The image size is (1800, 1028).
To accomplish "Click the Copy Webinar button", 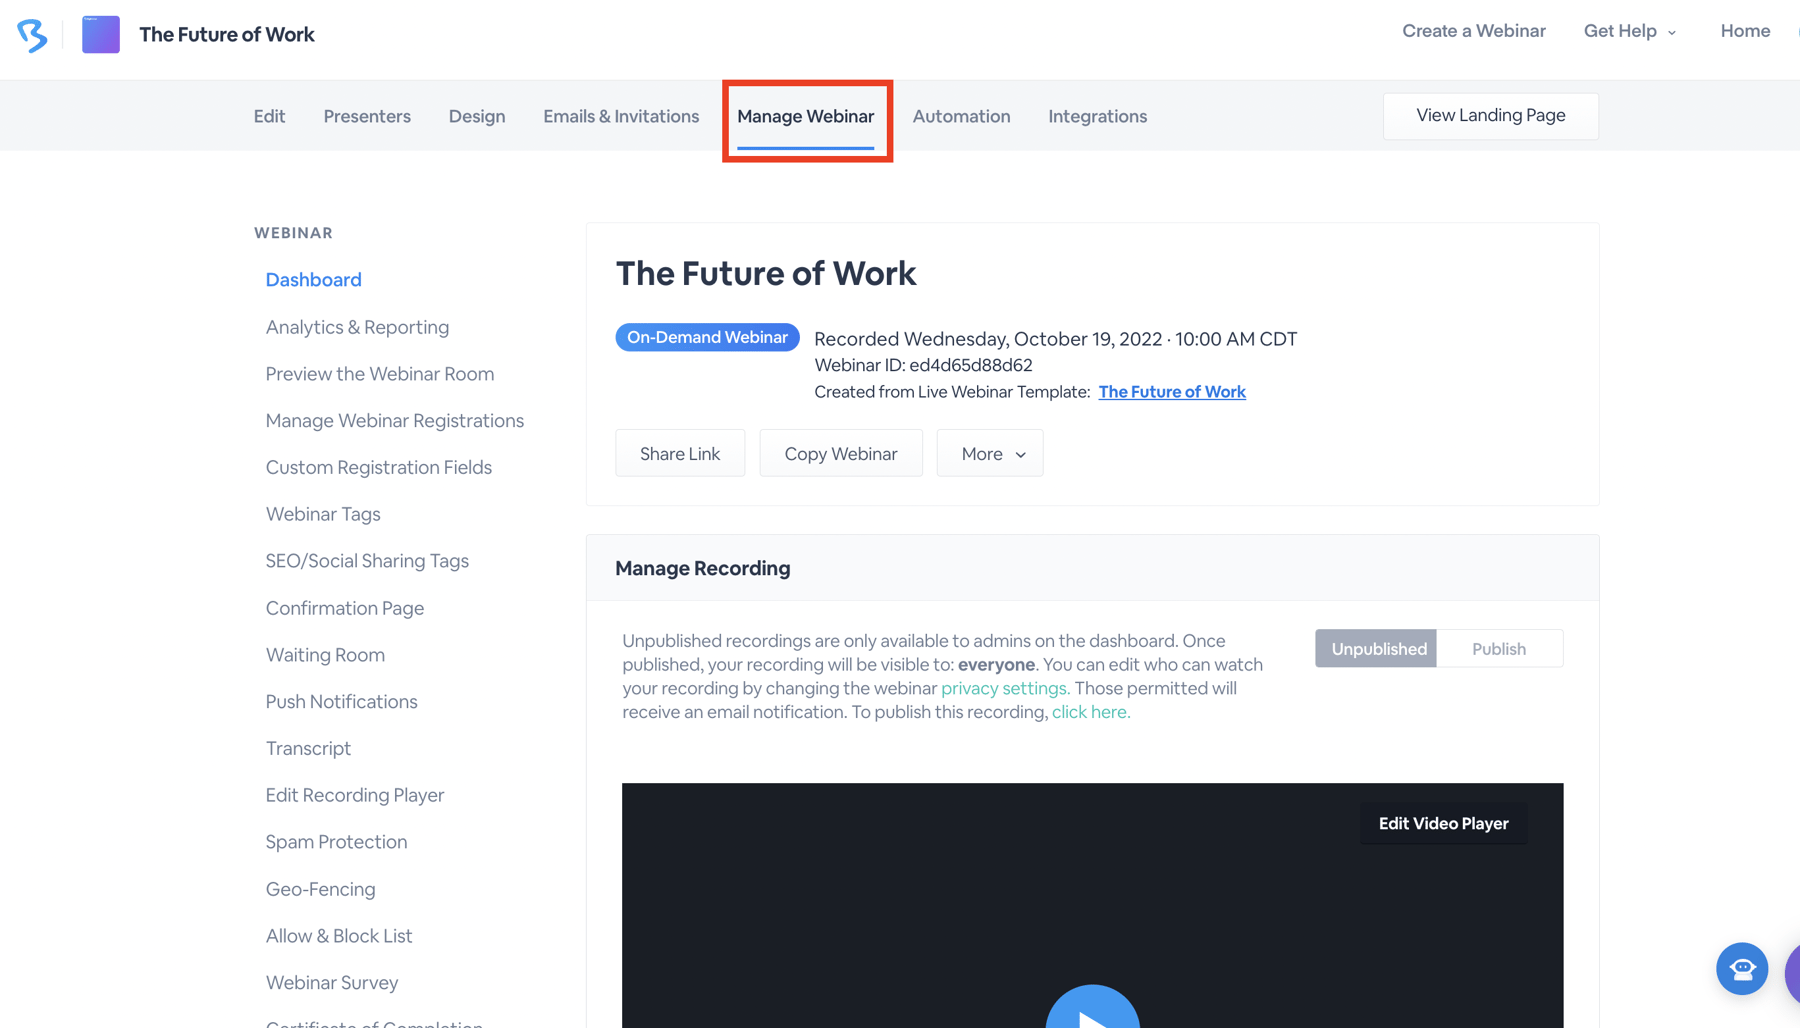I will pyautogui.click(x=841, y=454).
